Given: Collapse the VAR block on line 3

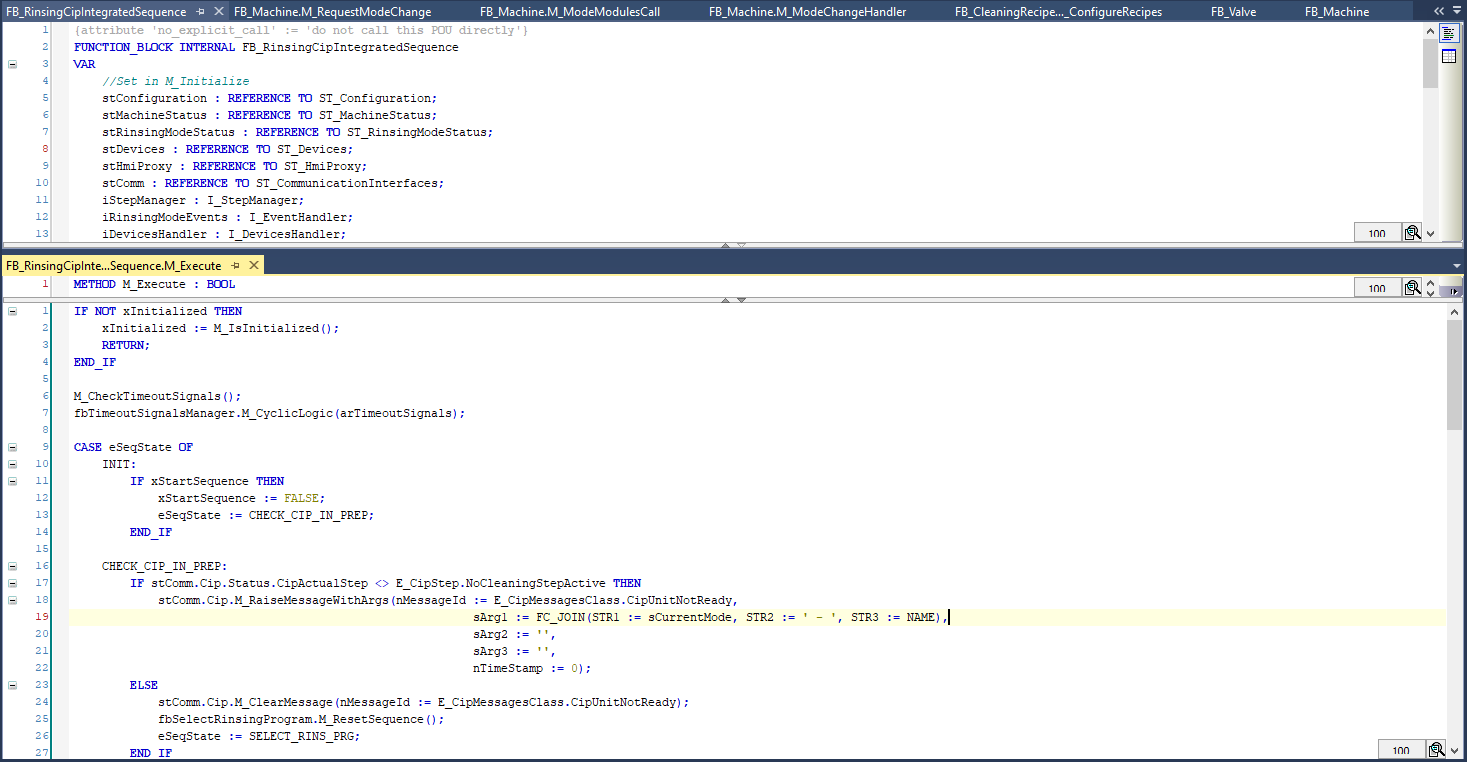Looking at the screenshot, I should click(x=13, y=64).
